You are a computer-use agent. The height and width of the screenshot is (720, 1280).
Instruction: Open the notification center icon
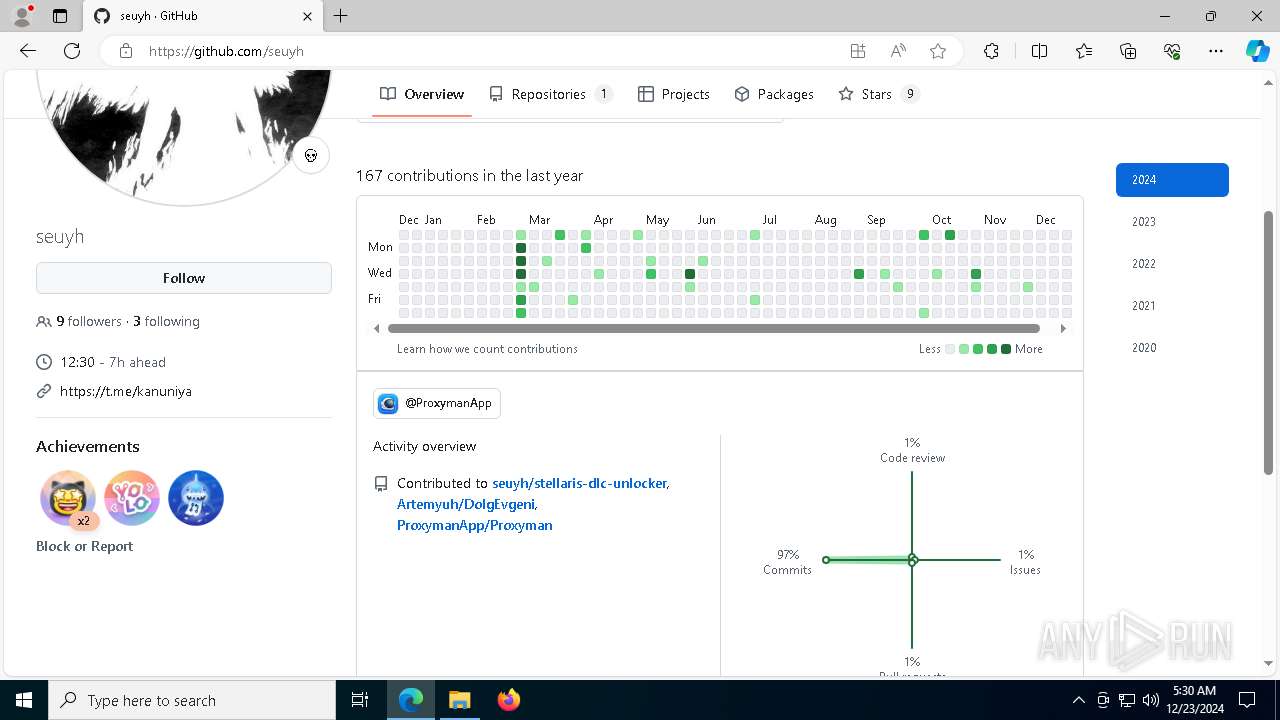tap(1247, 700)
